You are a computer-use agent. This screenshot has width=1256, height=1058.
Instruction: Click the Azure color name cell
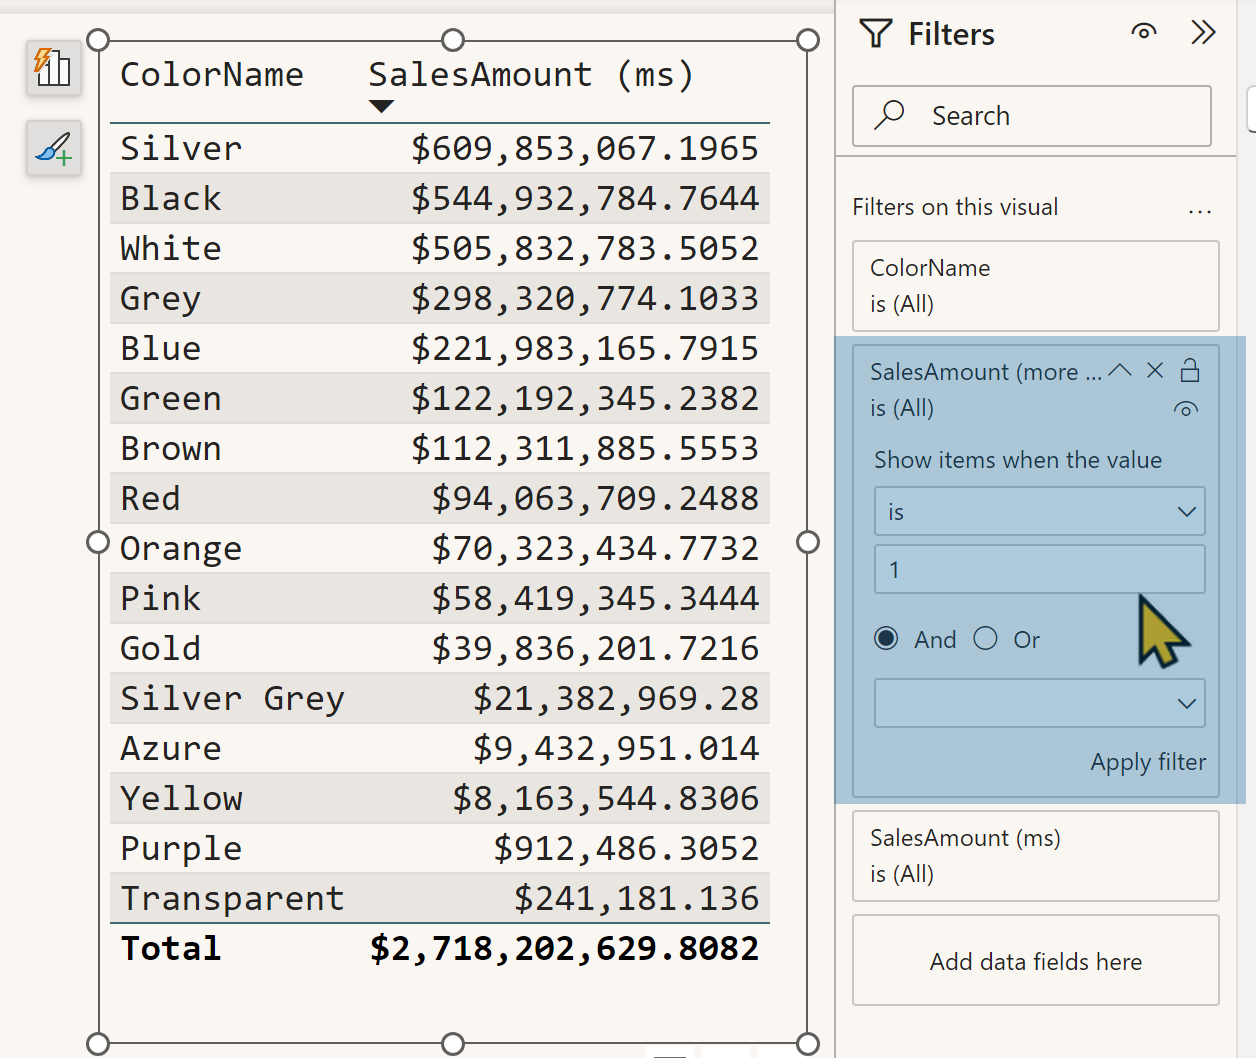coord(171,748)
